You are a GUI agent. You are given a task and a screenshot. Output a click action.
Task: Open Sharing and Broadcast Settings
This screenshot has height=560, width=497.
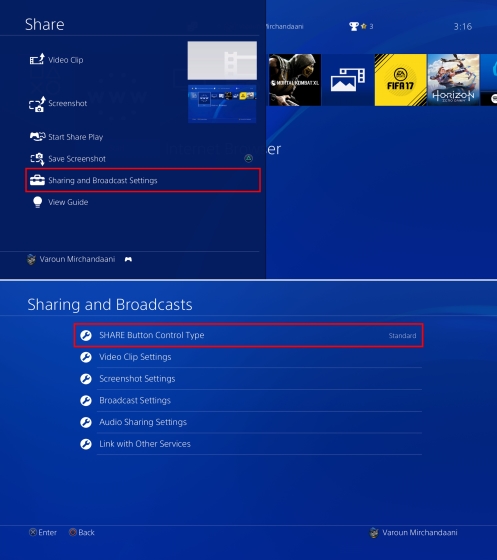(143, 180)
